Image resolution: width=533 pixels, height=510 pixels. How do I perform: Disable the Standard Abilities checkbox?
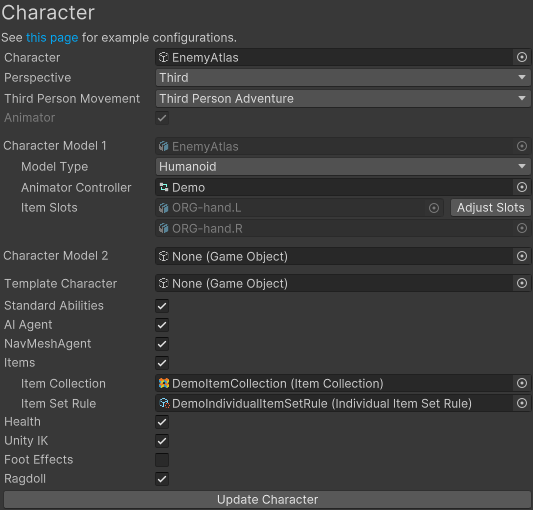click(x=162, y=306)
